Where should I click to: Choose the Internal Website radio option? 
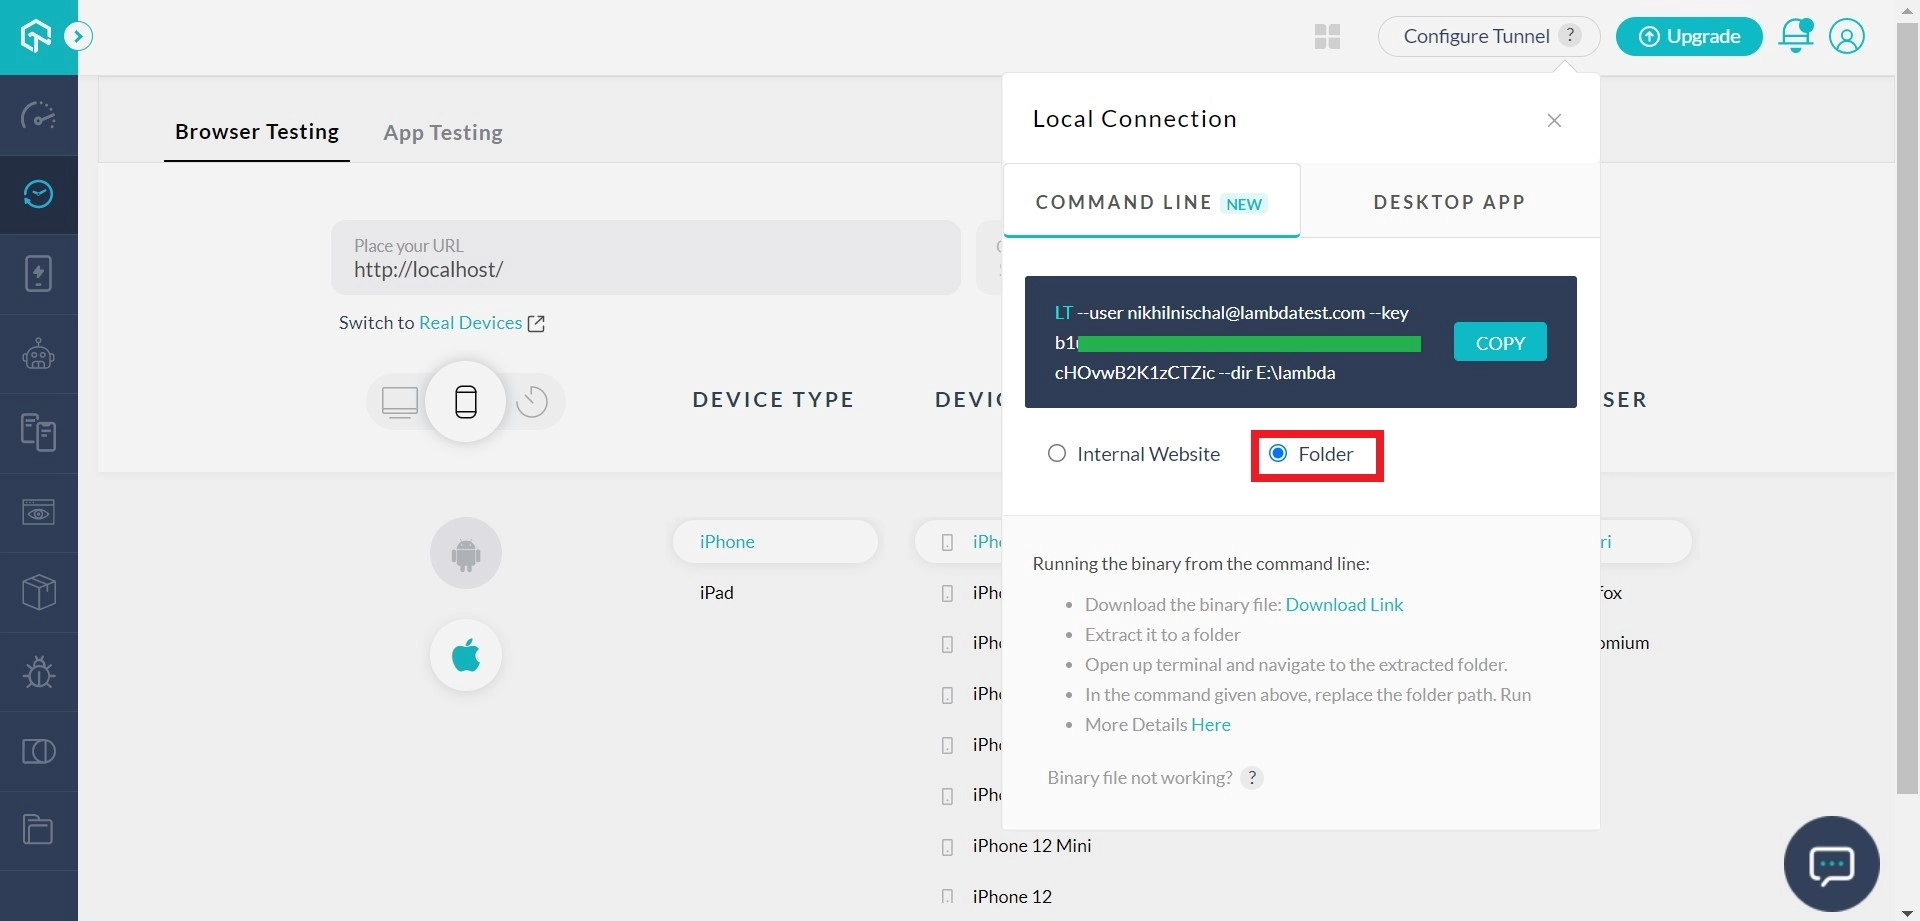click(x=1057, y=453)
